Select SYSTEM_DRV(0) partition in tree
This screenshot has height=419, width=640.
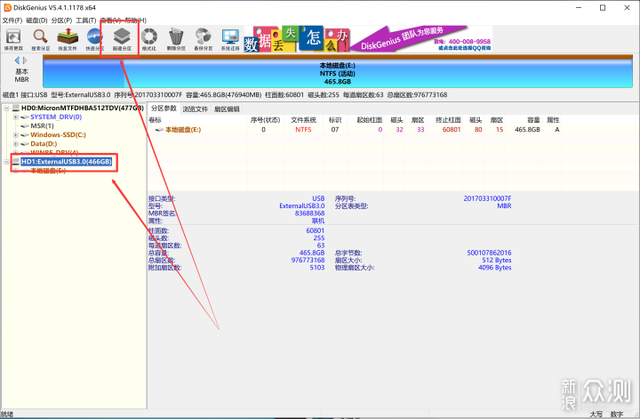(x=56, y=117)
